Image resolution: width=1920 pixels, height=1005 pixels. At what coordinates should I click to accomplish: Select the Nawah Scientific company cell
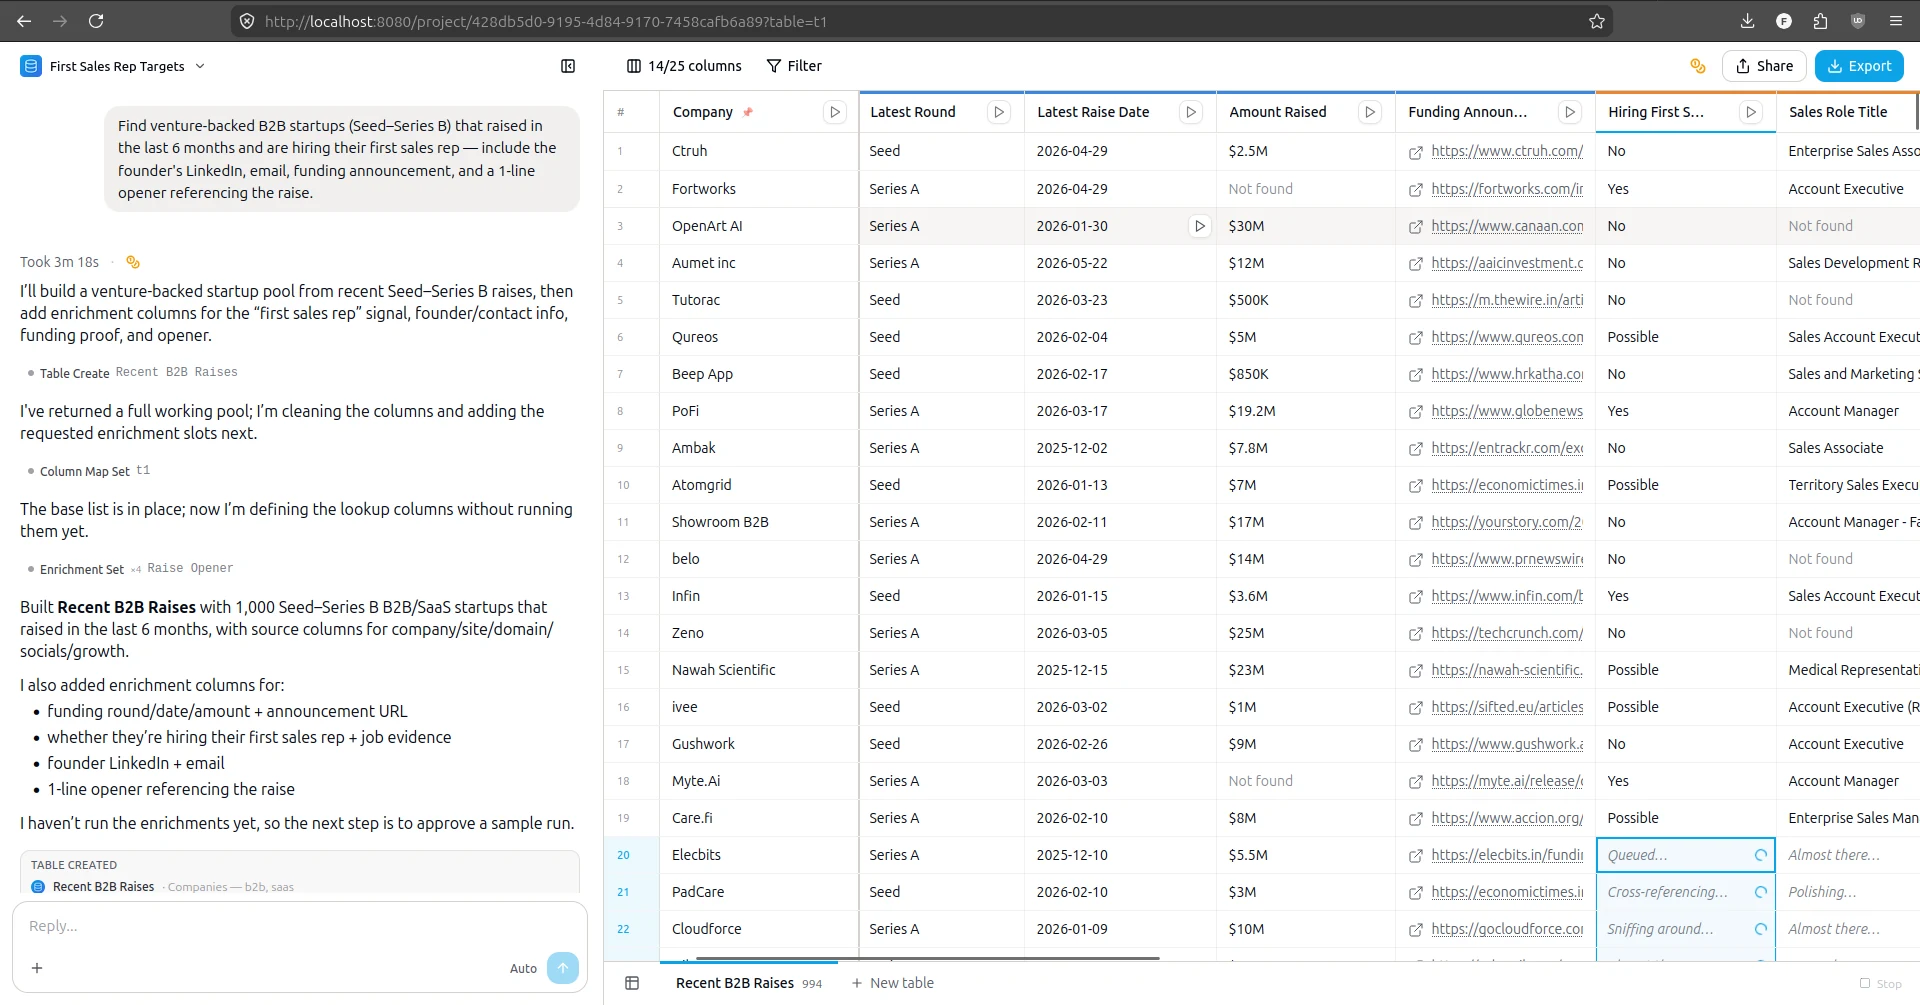click(759, 670)
